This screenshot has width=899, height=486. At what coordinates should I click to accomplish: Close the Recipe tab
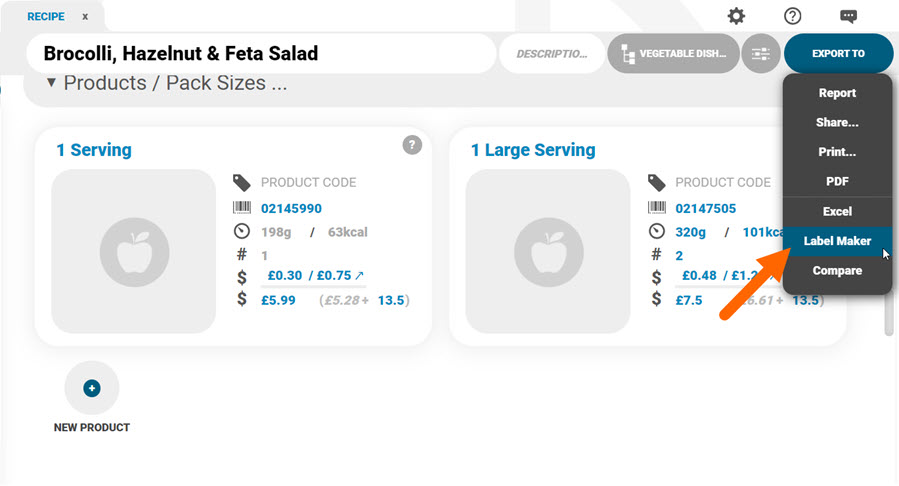(x=85, y=17)
